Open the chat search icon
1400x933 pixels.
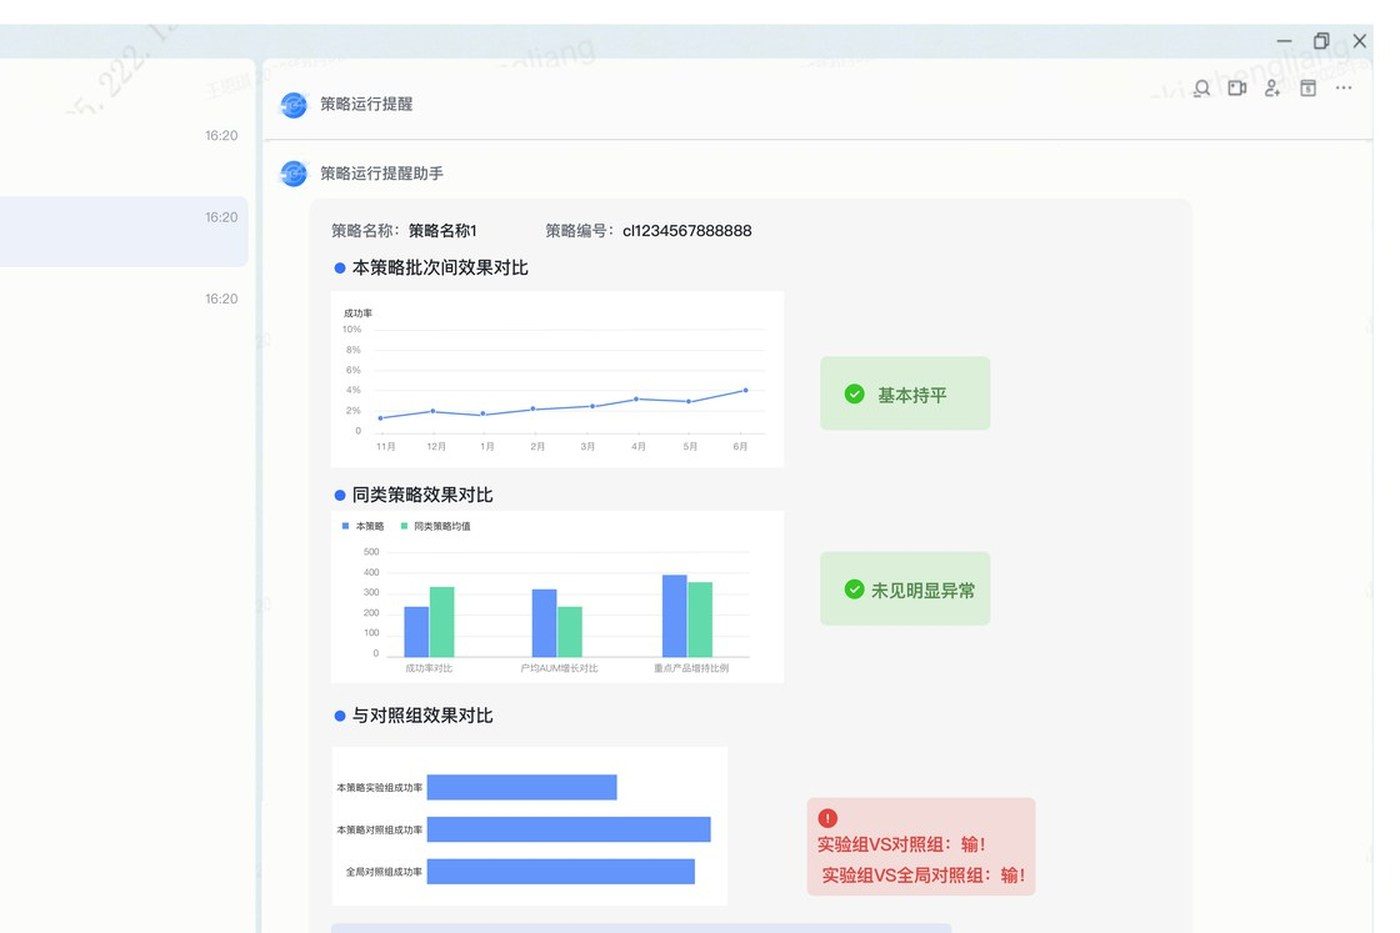coord(1202,88)
